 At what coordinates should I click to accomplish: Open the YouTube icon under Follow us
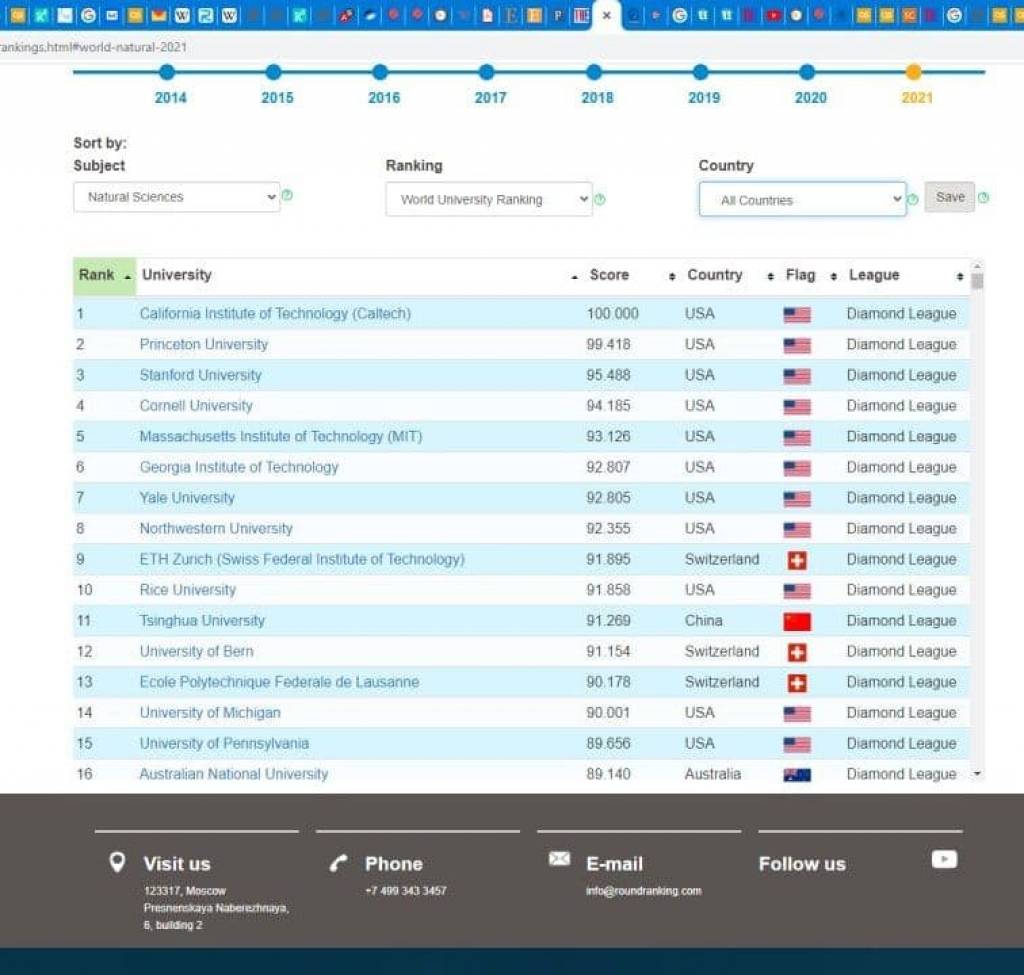(944, 859)
